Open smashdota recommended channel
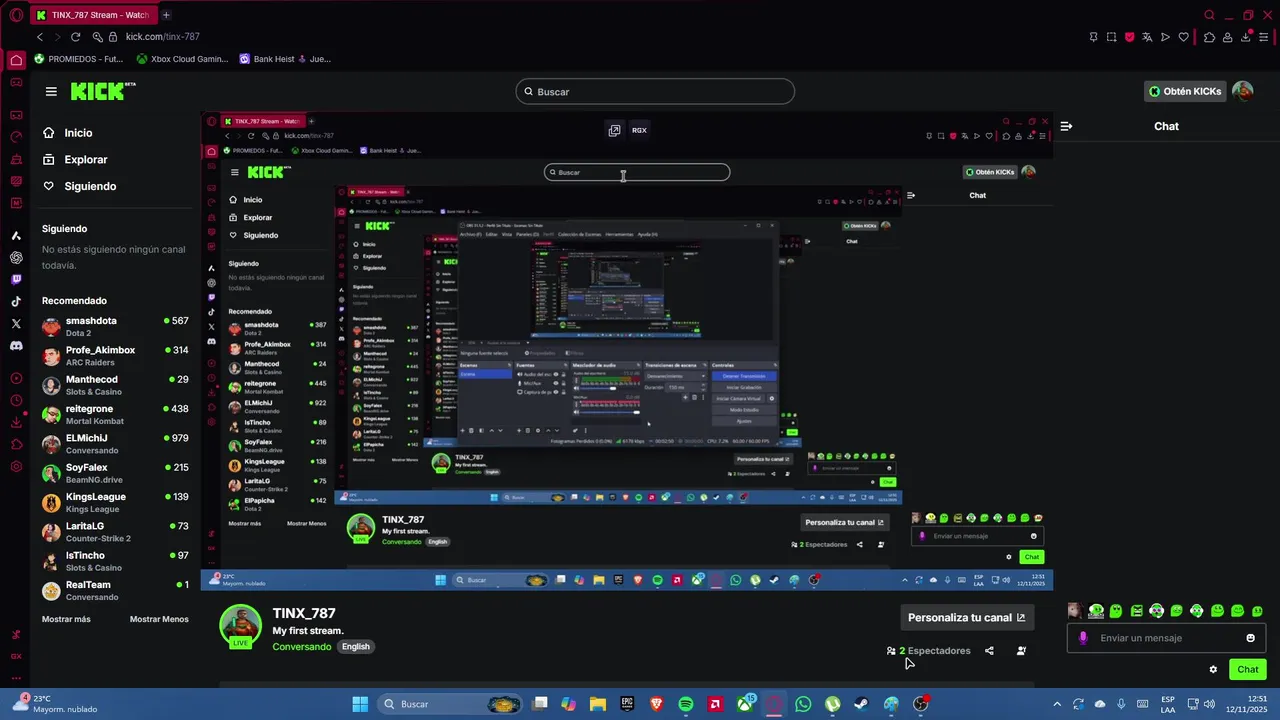The height and width of the screenshot is (720, 1280). coord(115,326)
